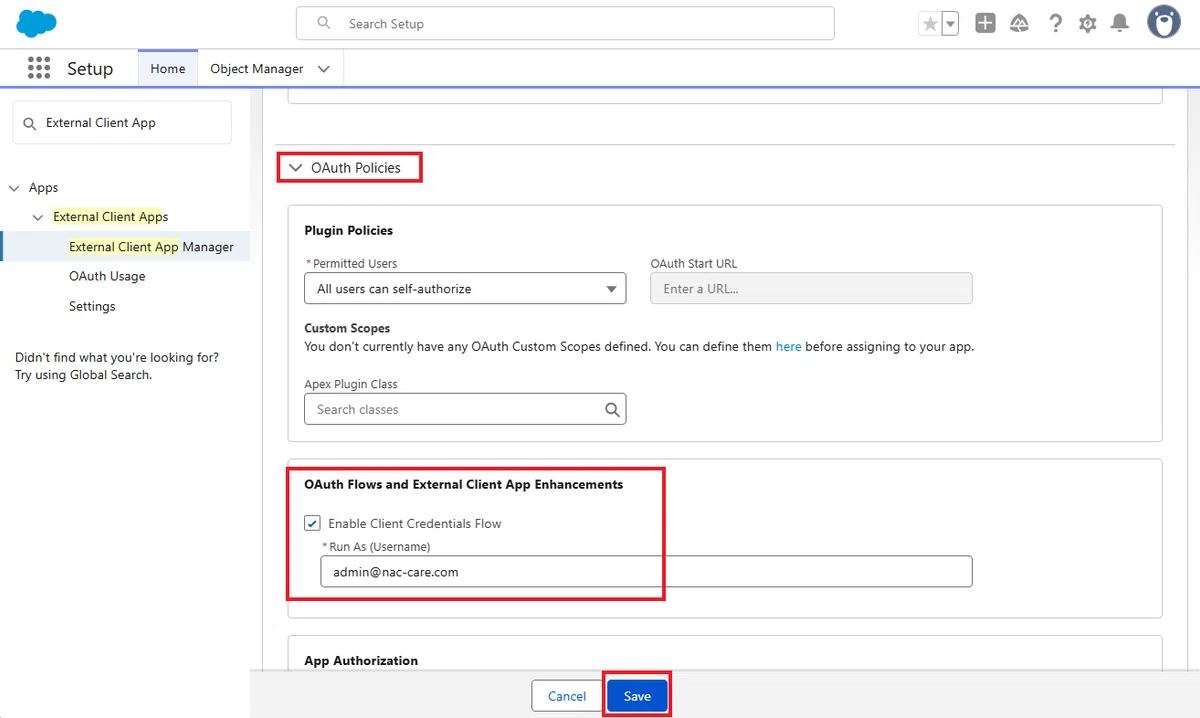The height and width of the screenshot is (718, 1200).
Task: Open the Notifications bell
Action: 1120,24
